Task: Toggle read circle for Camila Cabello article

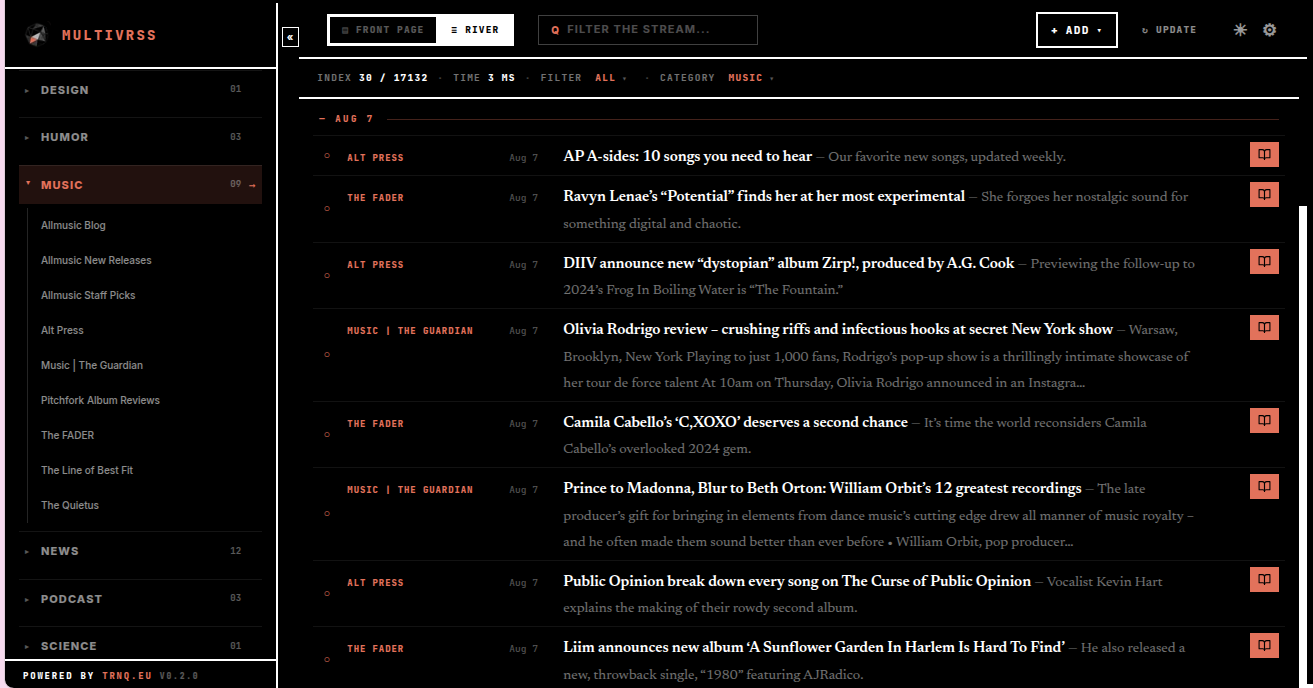Action: click(x=327, y=435)
